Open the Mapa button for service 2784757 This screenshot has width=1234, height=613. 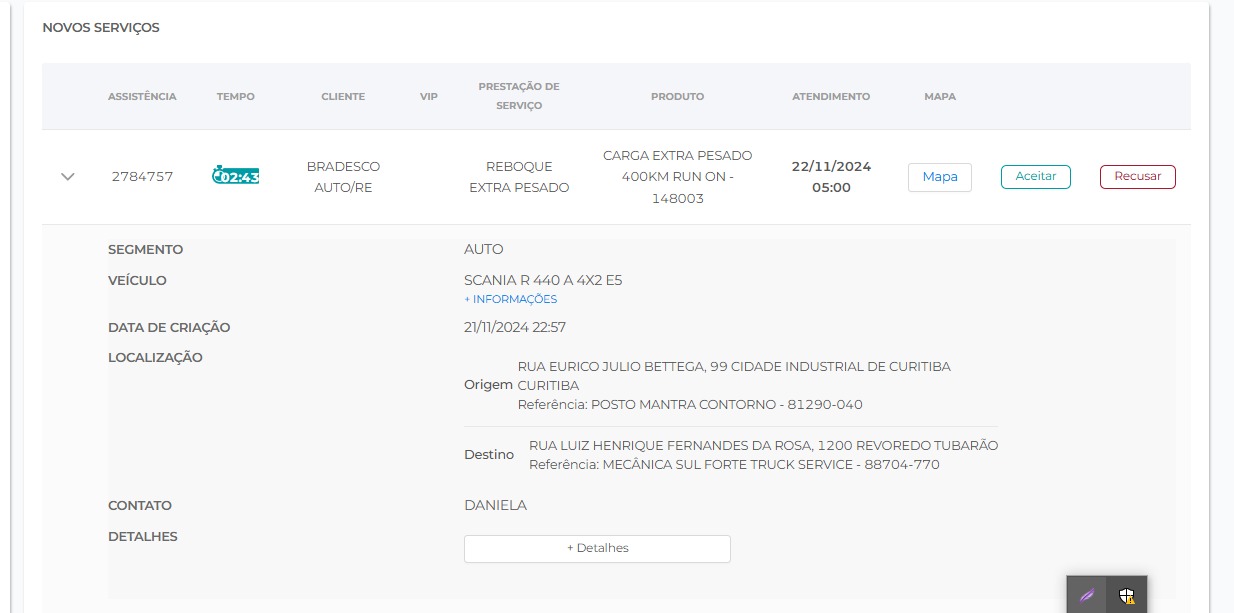940,177
